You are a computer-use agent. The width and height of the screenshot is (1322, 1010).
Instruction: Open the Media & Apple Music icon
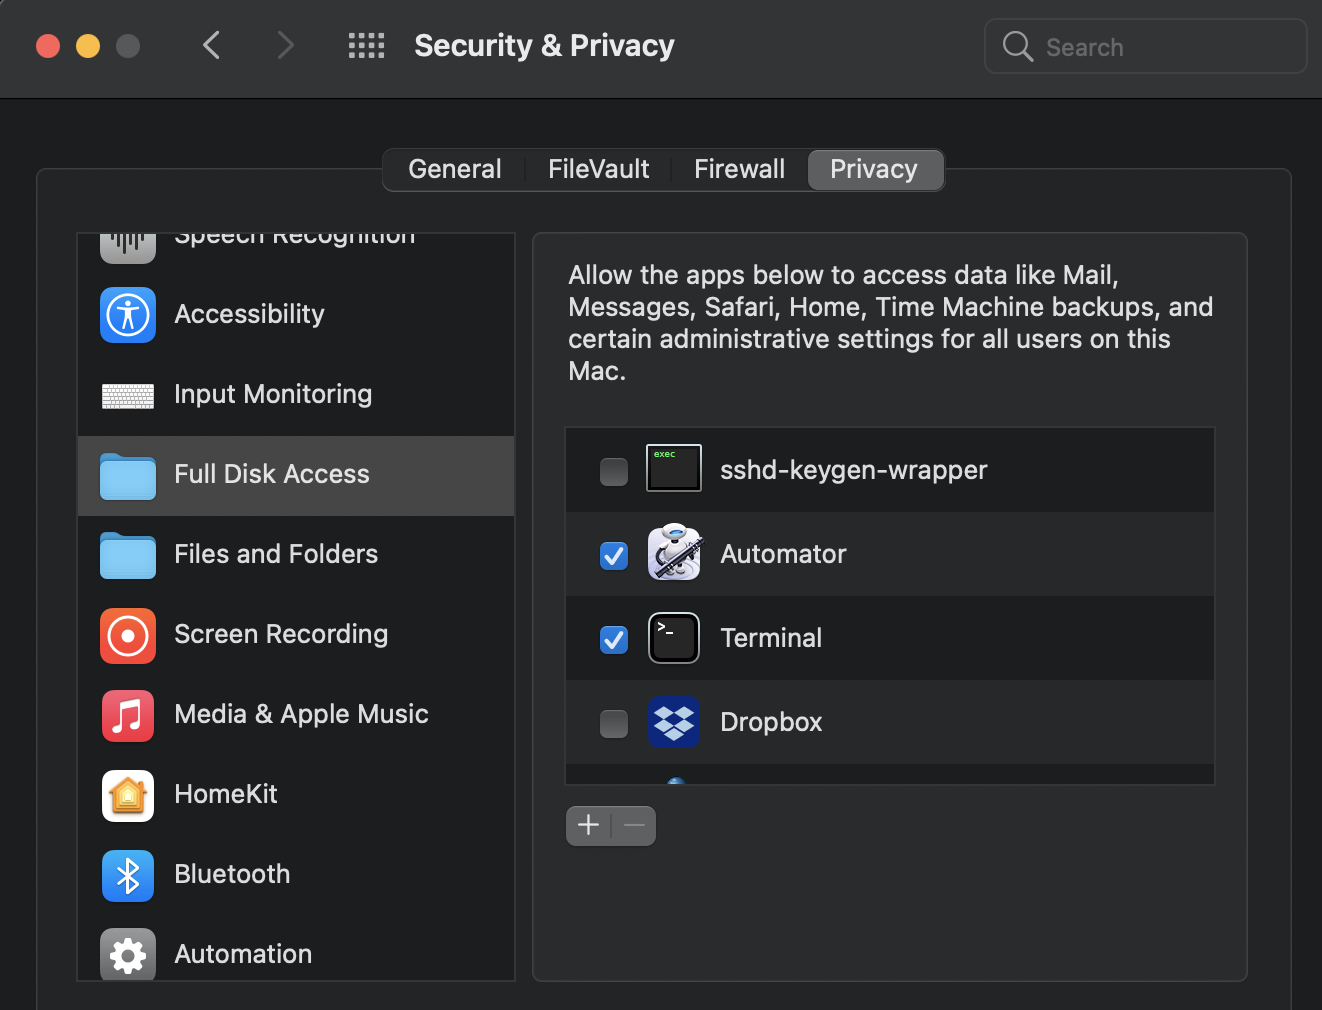tap(128, 716)
